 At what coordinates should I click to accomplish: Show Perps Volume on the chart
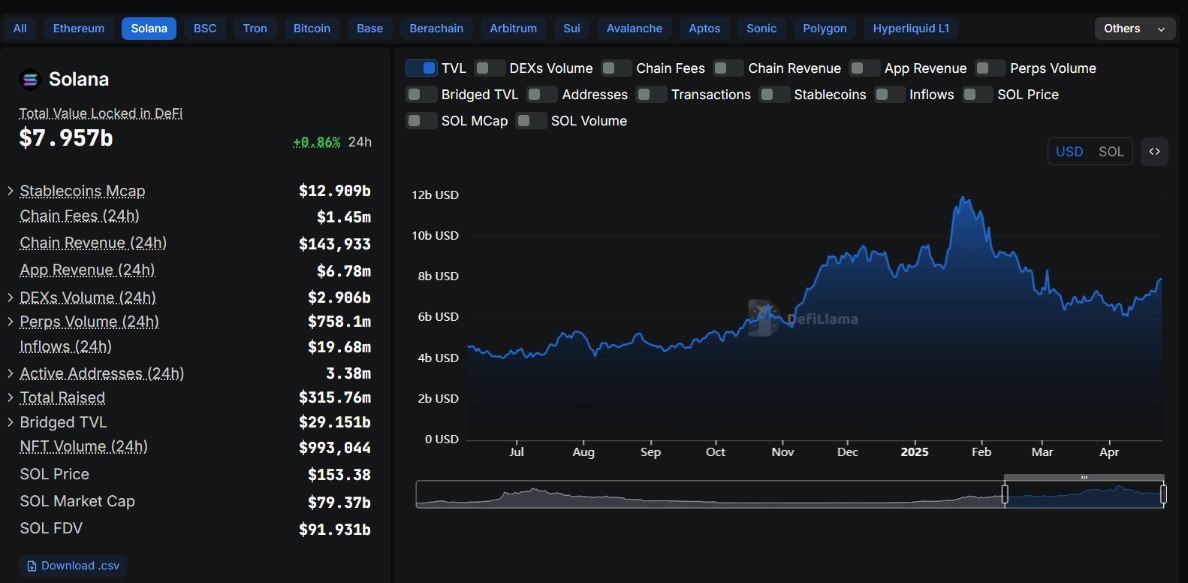(x=990, y=68)
